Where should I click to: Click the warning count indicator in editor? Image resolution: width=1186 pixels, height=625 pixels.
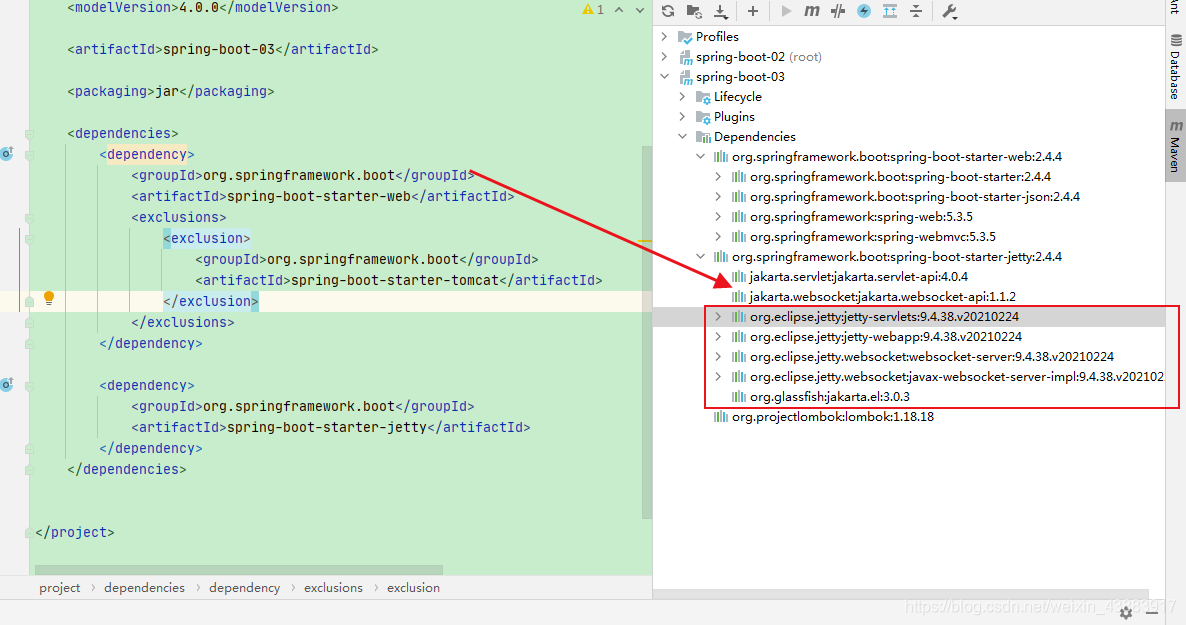[593, 10]
